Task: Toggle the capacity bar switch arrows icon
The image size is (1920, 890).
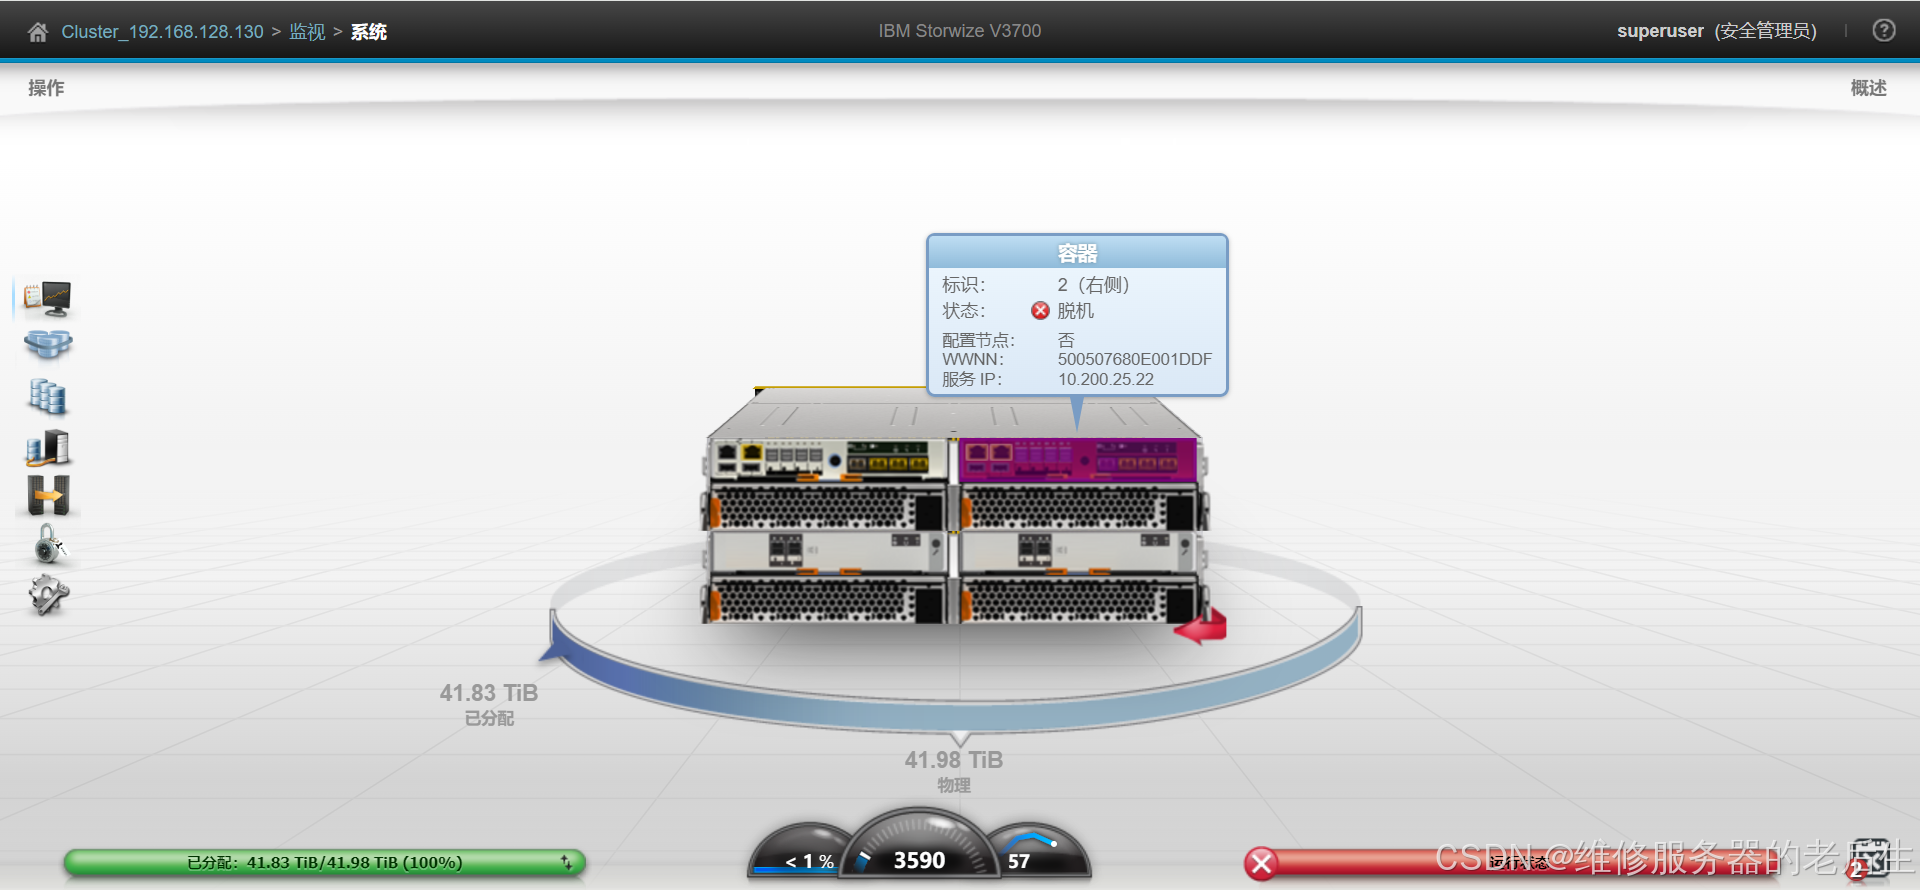Action: [x=567, y=862]
